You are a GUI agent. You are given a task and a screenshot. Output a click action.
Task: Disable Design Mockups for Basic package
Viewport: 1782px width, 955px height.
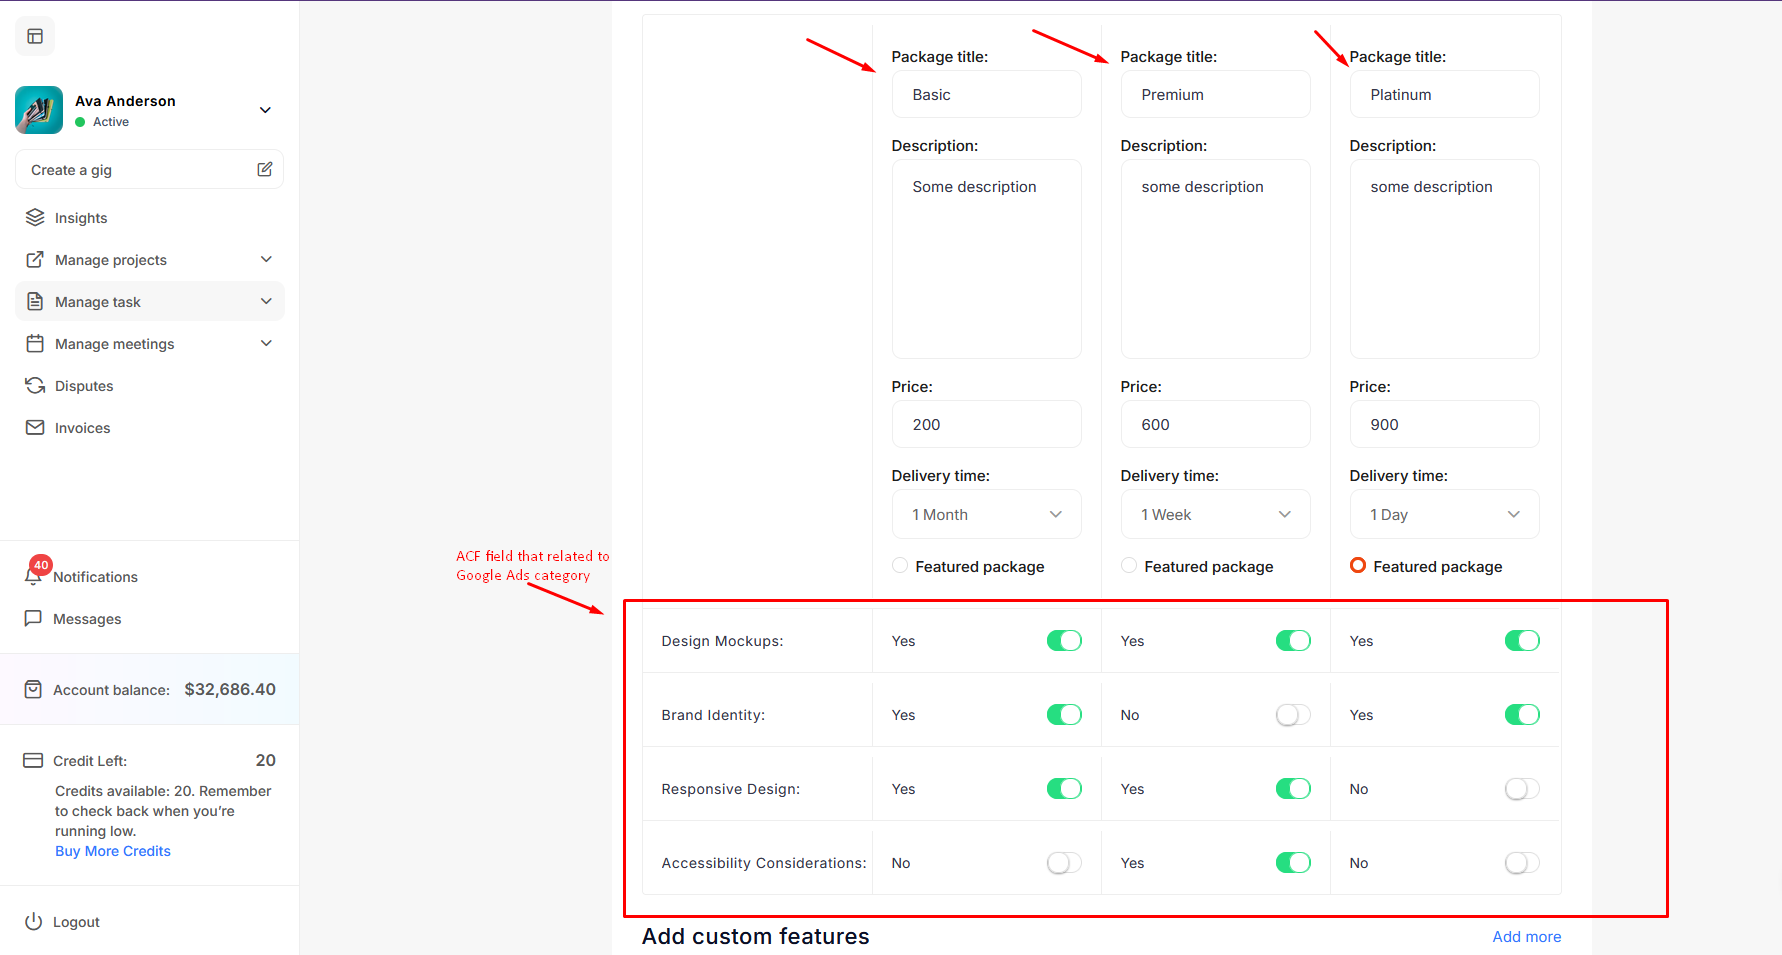coord(1064,641)
